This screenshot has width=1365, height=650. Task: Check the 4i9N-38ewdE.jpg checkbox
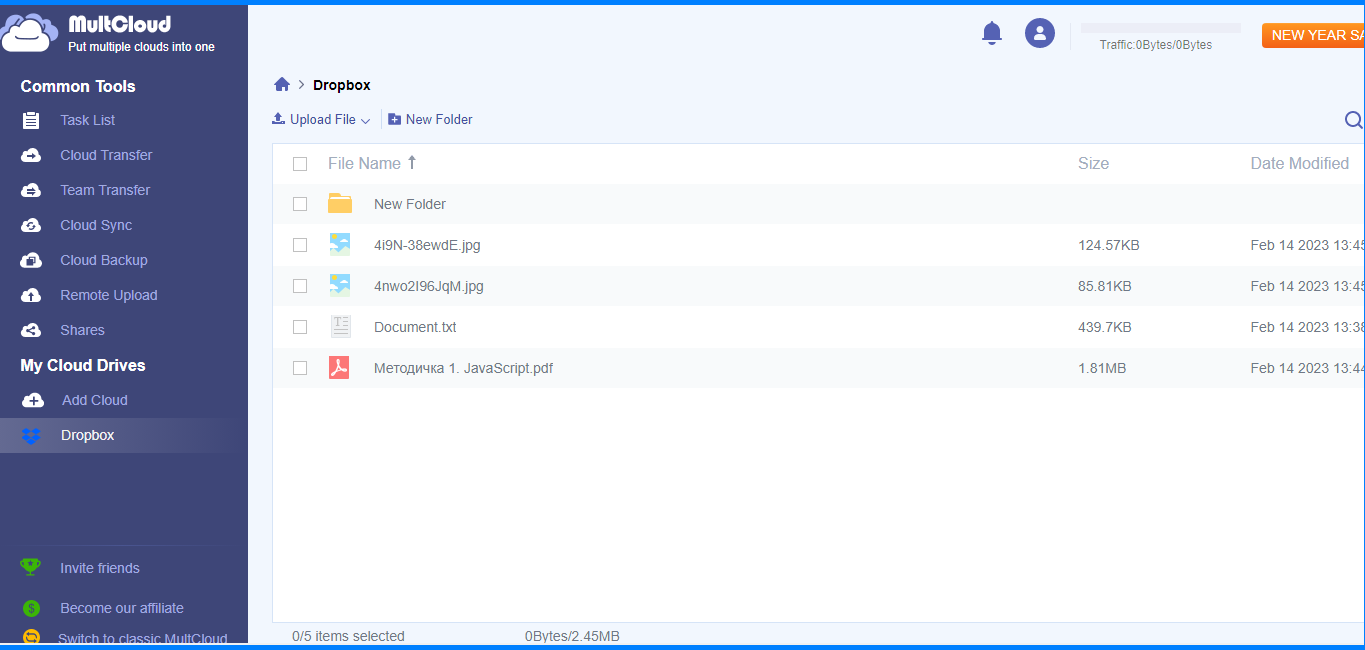[x=300, y=245]
